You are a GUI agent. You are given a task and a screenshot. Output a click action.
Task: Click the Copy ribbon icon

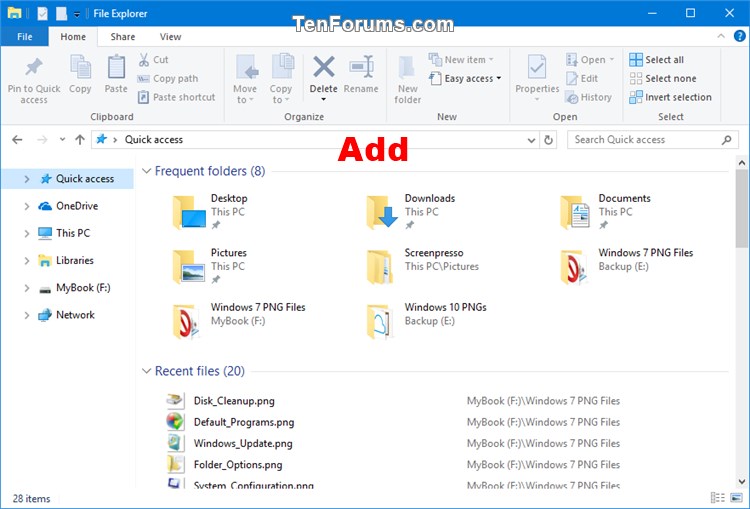click(80, 67)
